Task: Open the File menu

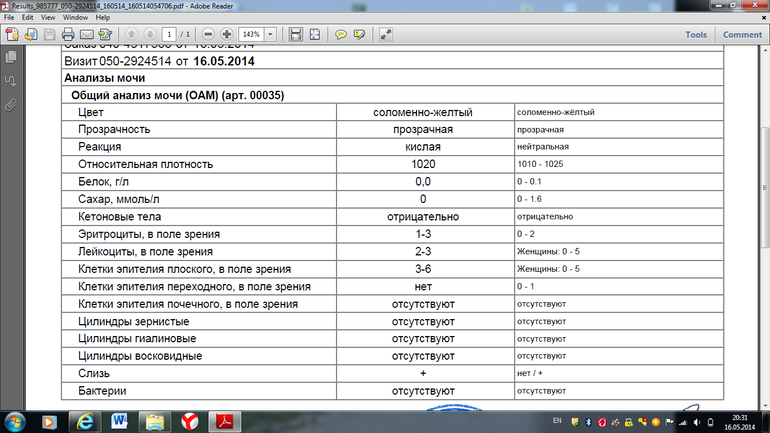Action: coord(10,18)
